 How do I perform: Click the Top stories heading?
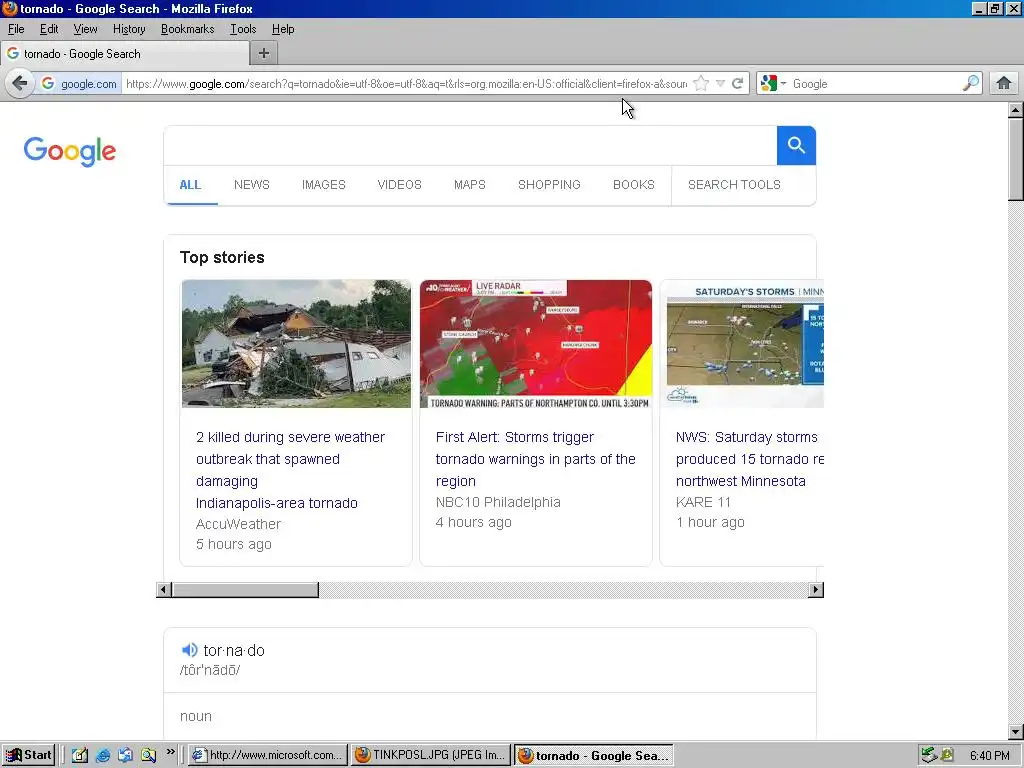222,257
